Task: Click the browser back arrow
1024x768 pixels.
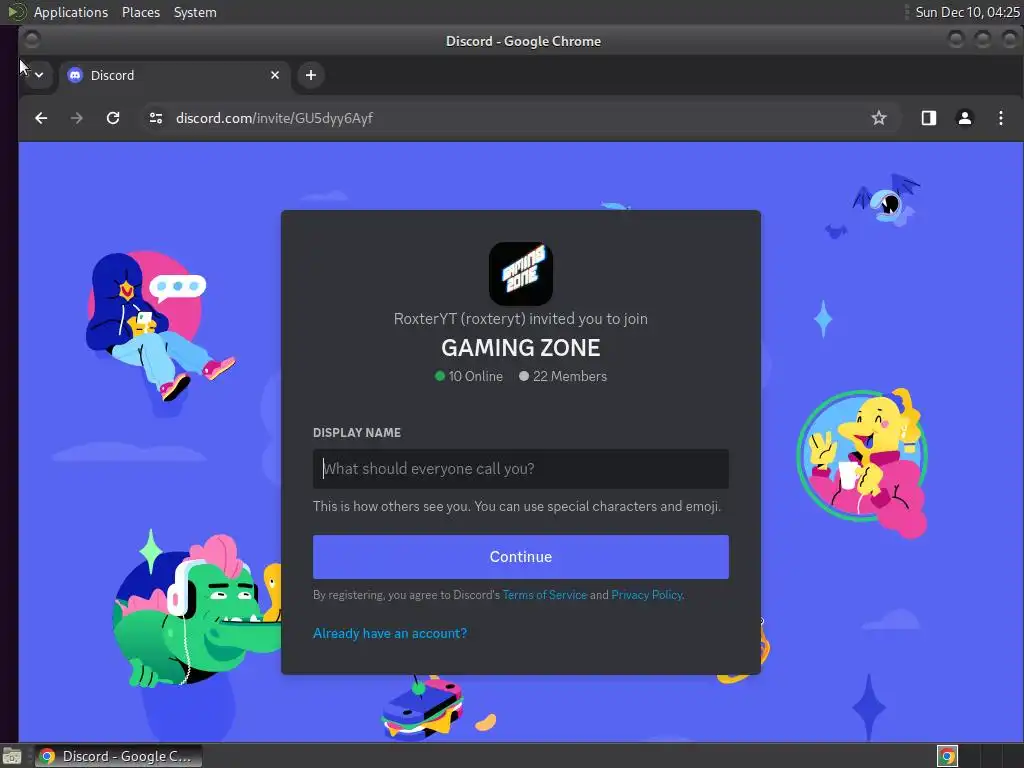Action: [x=41, y=118]
